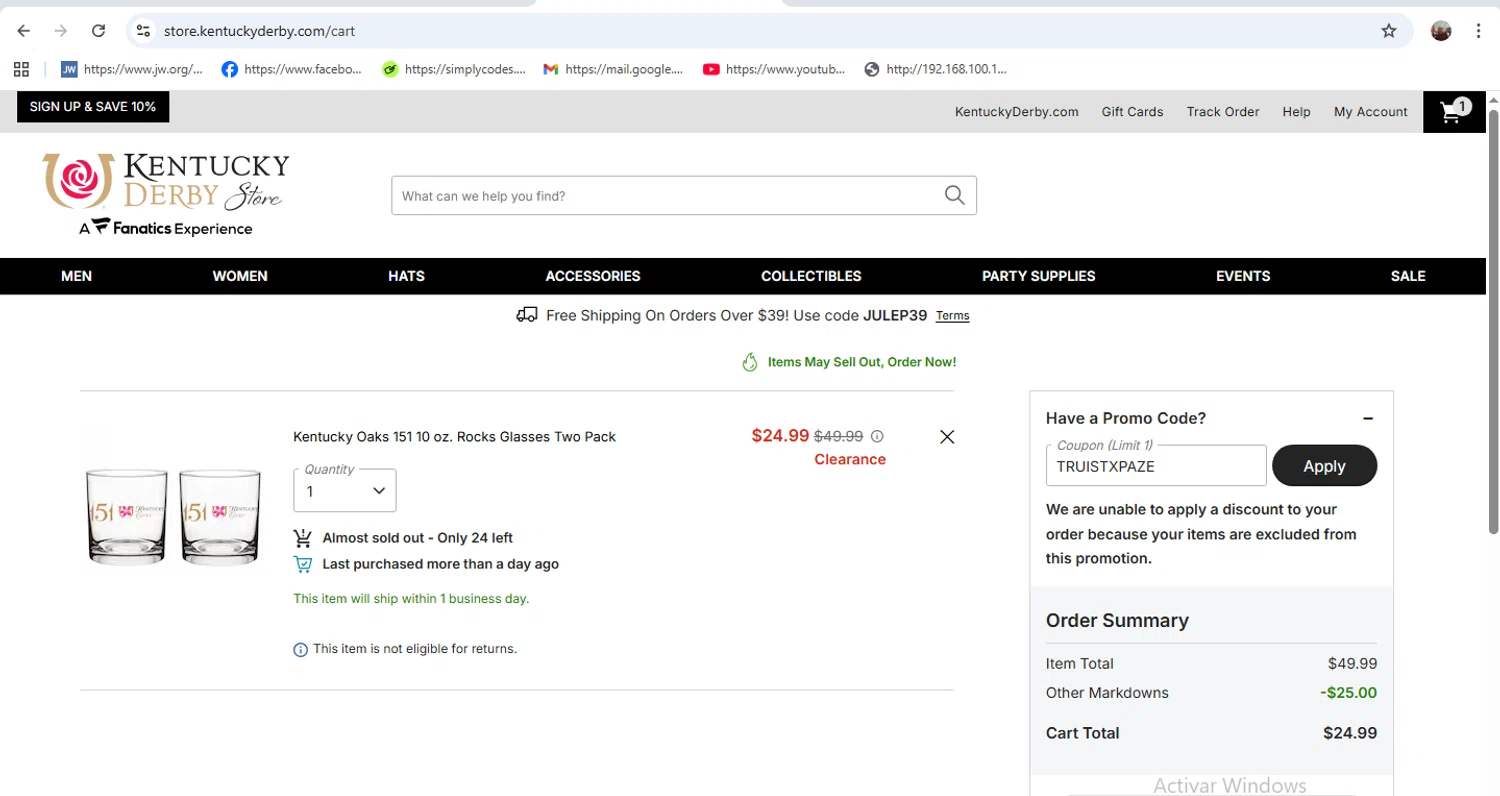Click SIGN UP & SAVE 10% button
The width and height of the screenshot is (1500, 796).
[93, 107]
